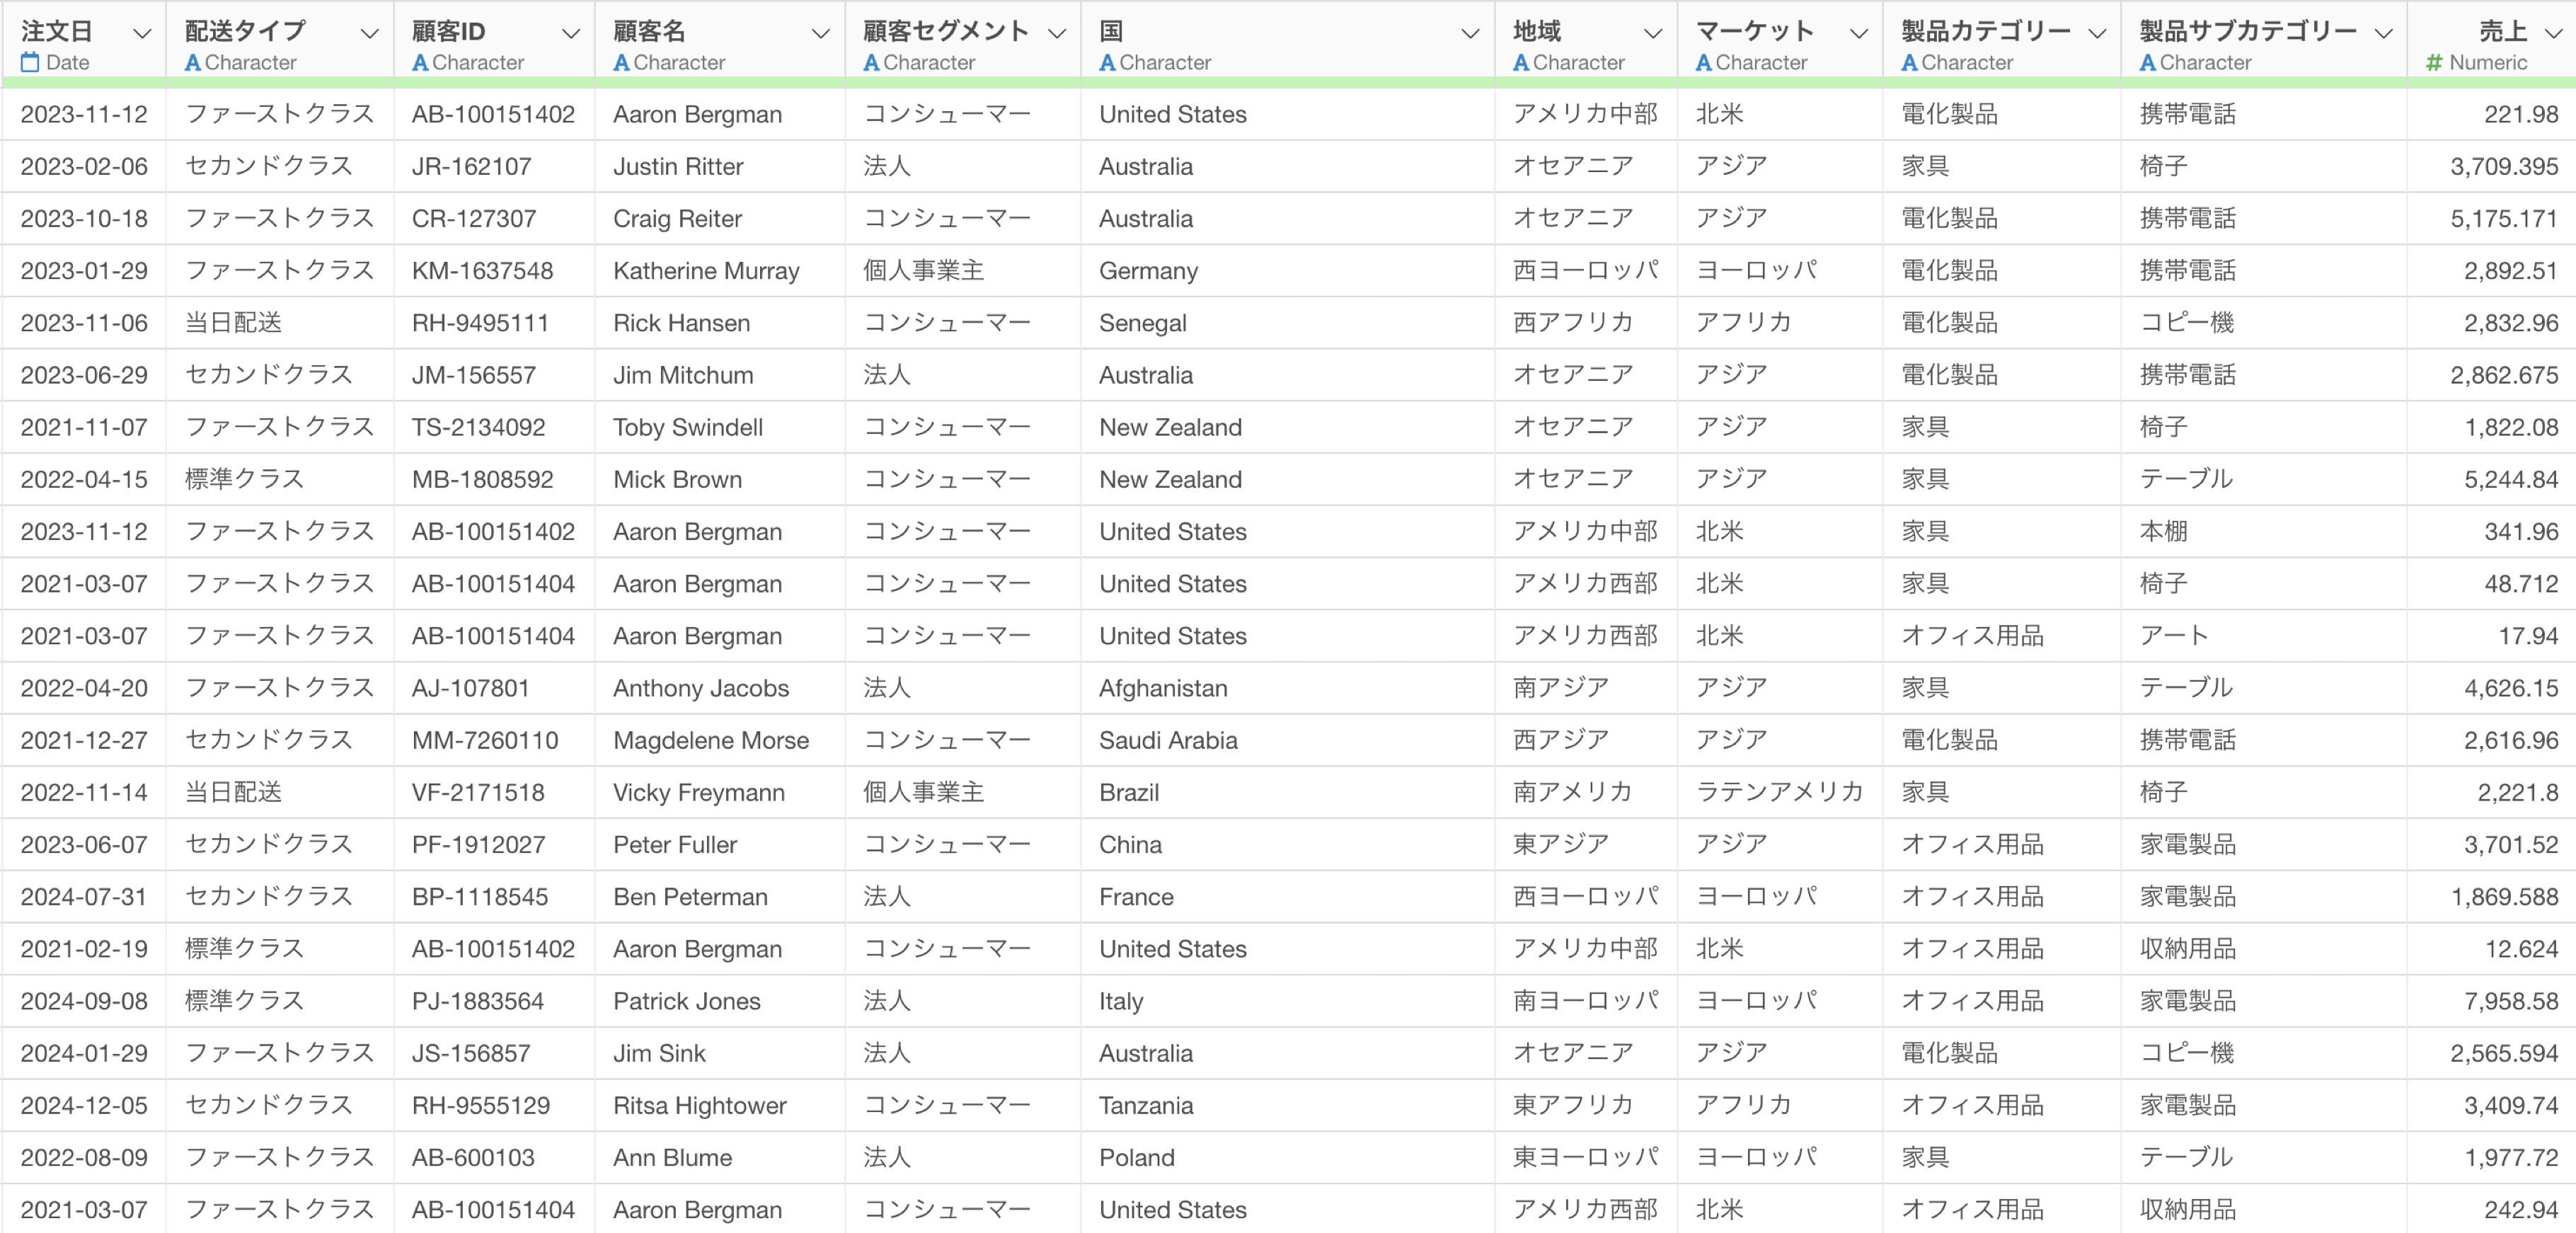Click the customer name Justin Ritter
The image size is (2576, 1233).
point(678,166)
